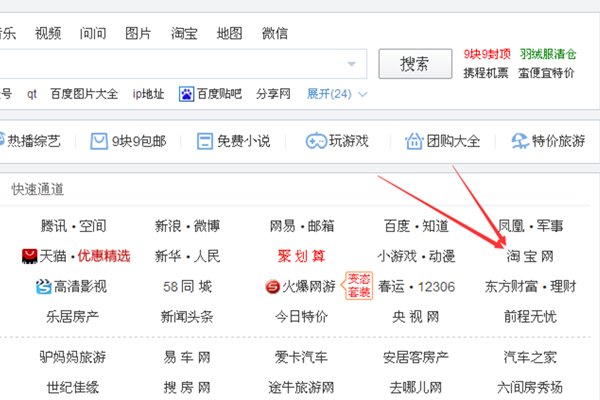Click the 免费小说 book icon

coord(205,141)
